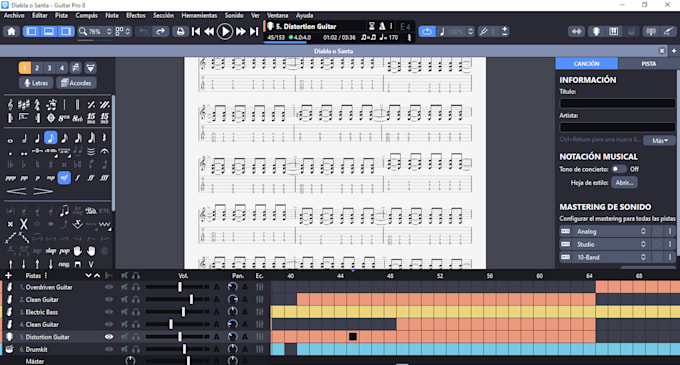The height and width of the screenshot is (365, 680).
Task: Hide the Distortion Guitar track with eye
Action: (x=109, y=336)
